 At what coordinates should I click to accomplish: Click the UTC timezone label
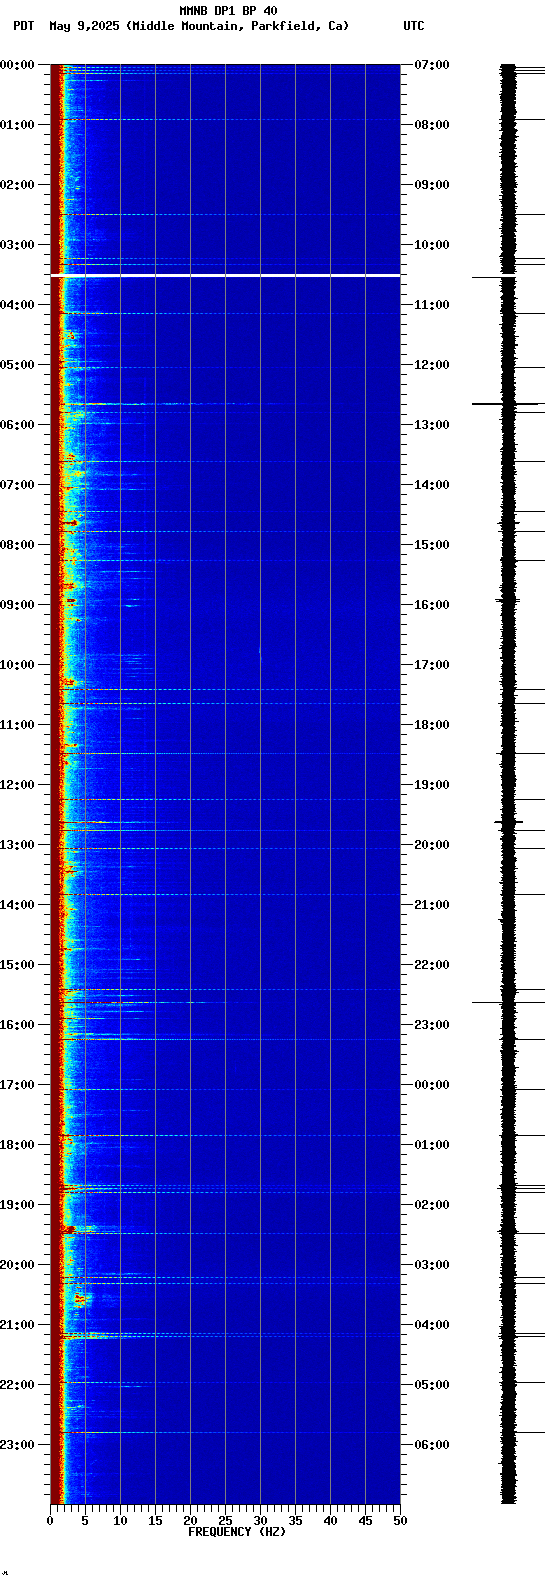point(414,26)
